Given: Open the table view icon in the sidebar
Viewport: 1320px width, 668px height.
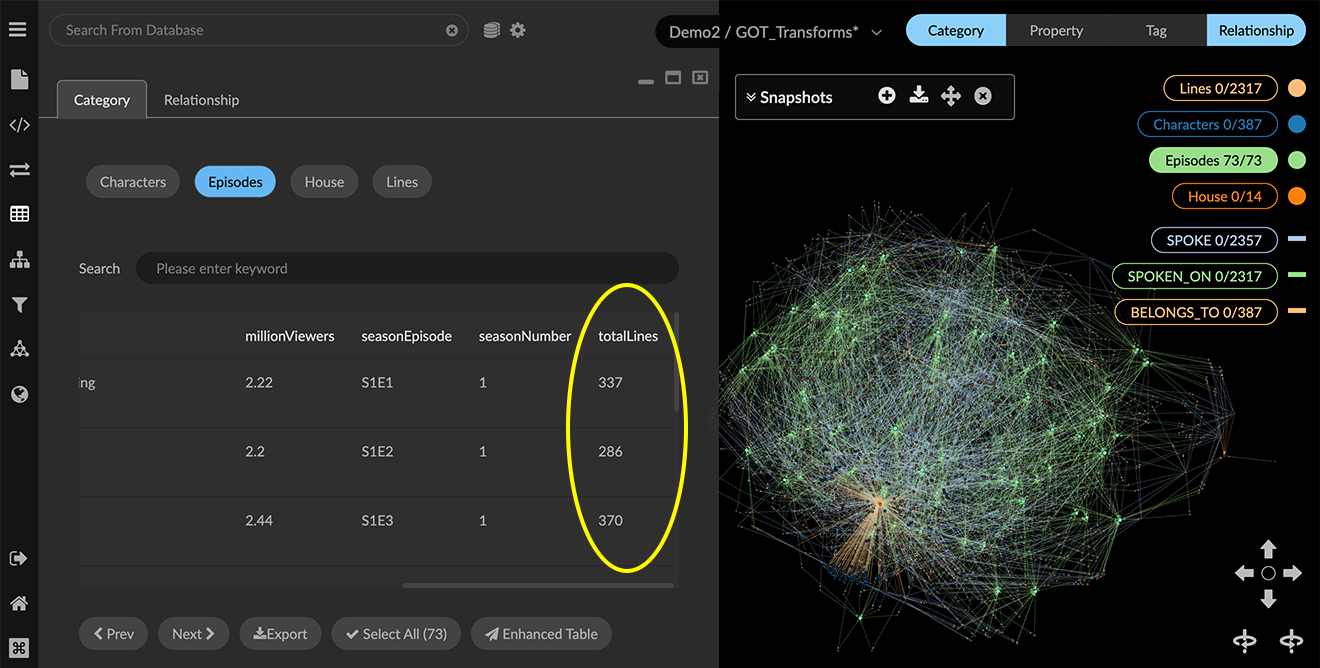Looking at the screenshot, I should pyautogui.click(x=19, y=214).
